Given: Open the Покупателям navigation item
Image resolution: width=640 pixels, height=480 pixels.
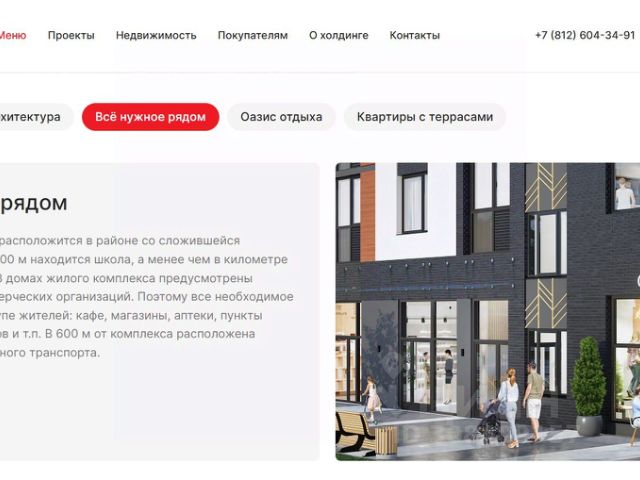Looking at the screenshot, I should (253, 36).
